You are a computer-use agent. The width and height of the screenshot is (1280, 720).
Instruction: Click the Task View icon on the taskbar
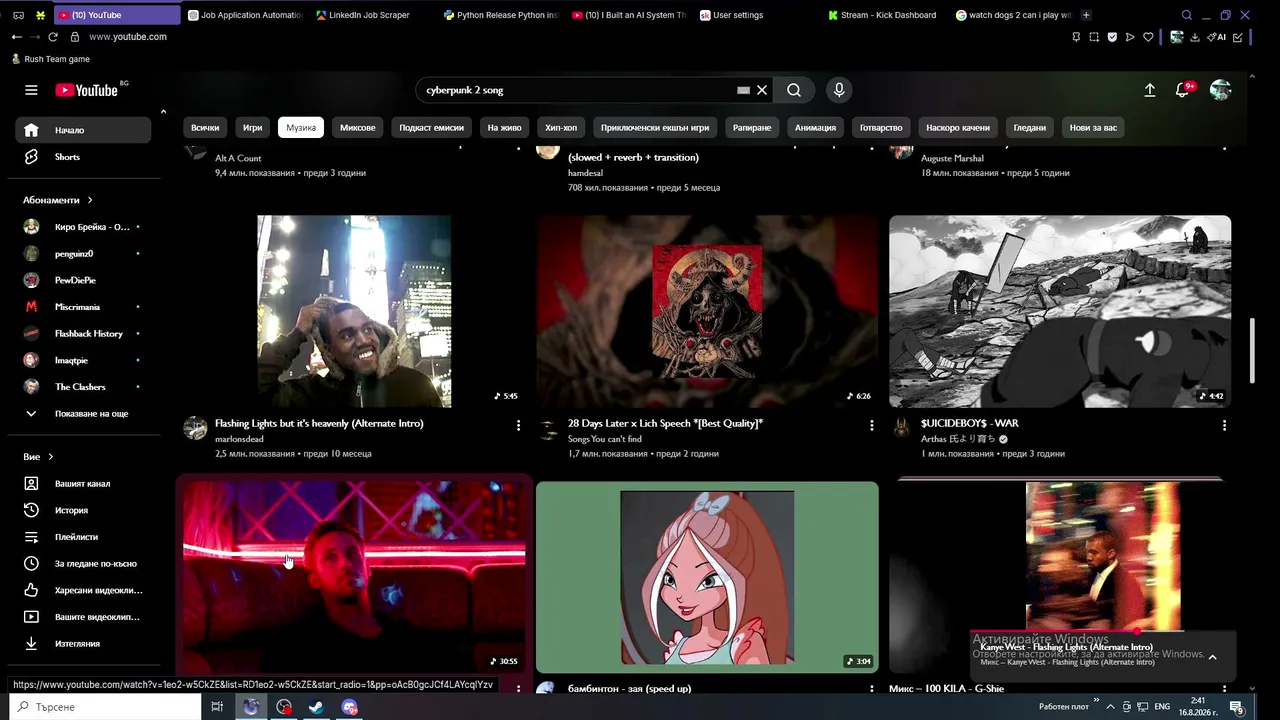pos(217,707)
